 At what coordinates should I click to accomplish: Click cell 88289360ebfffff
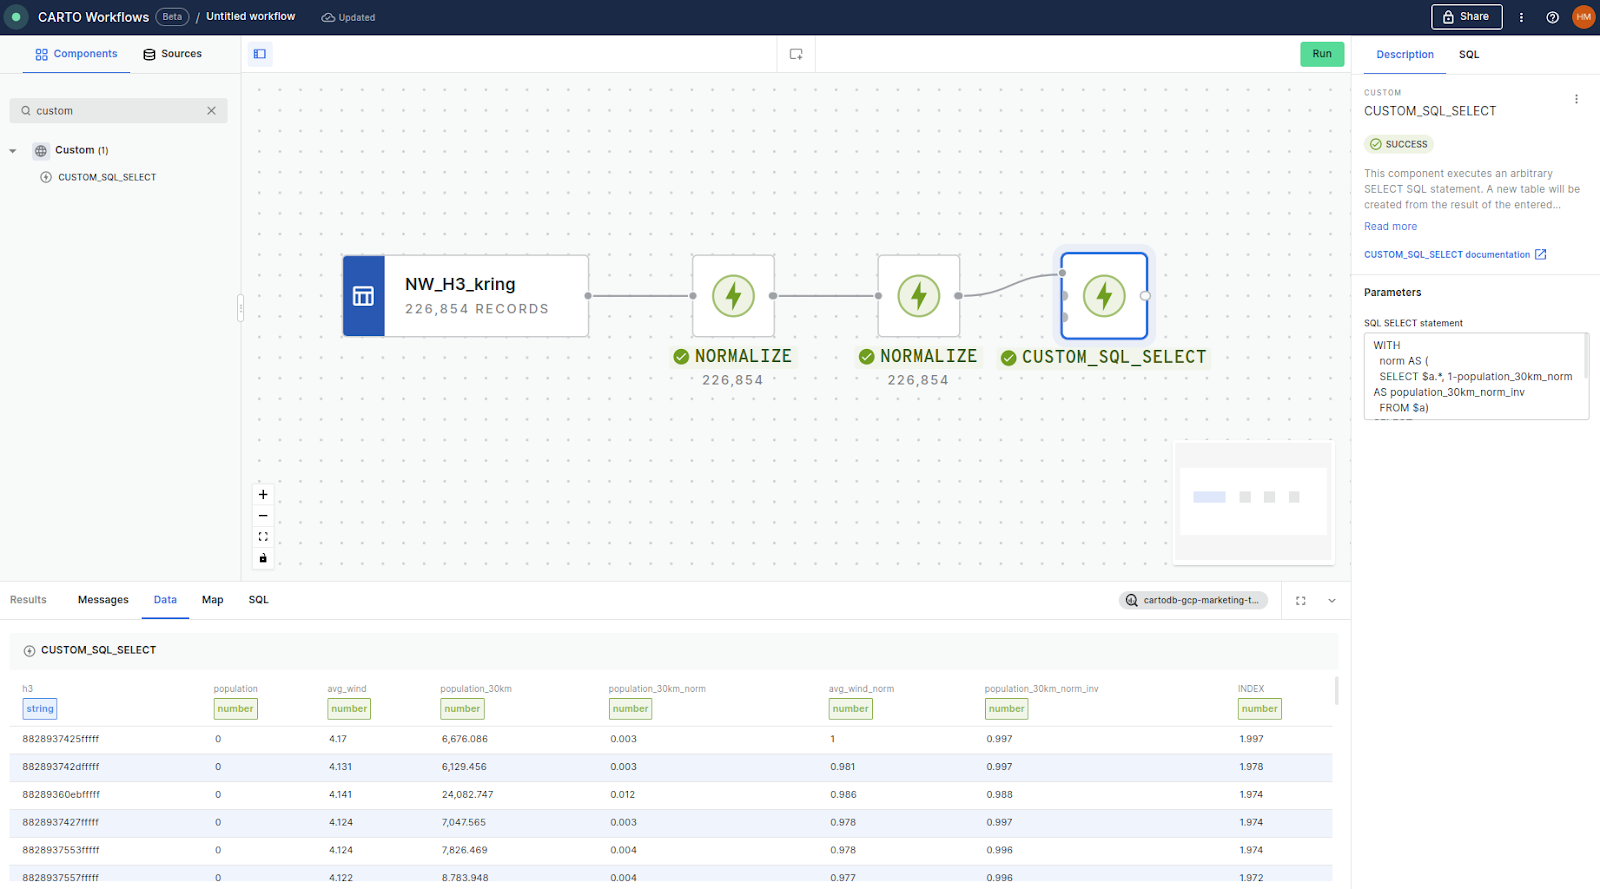[61, 795]
